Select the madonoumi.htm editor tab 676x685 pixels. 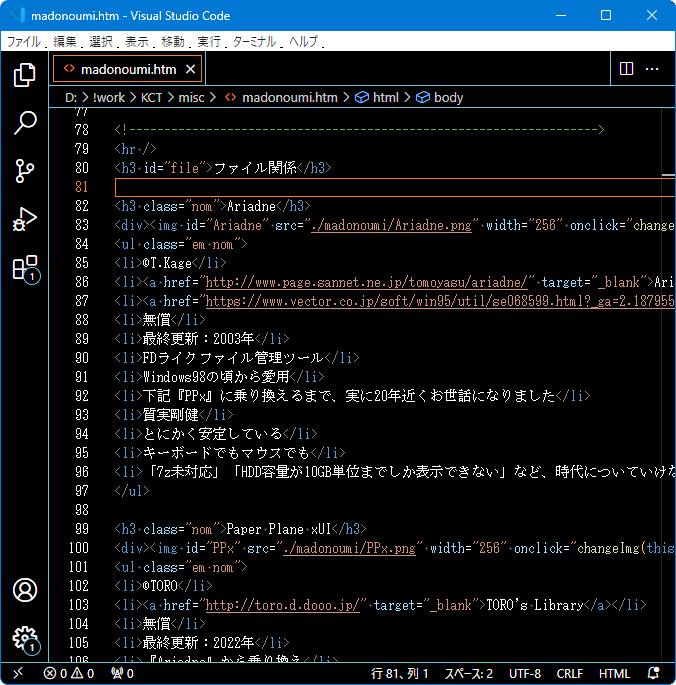point(128,69)
